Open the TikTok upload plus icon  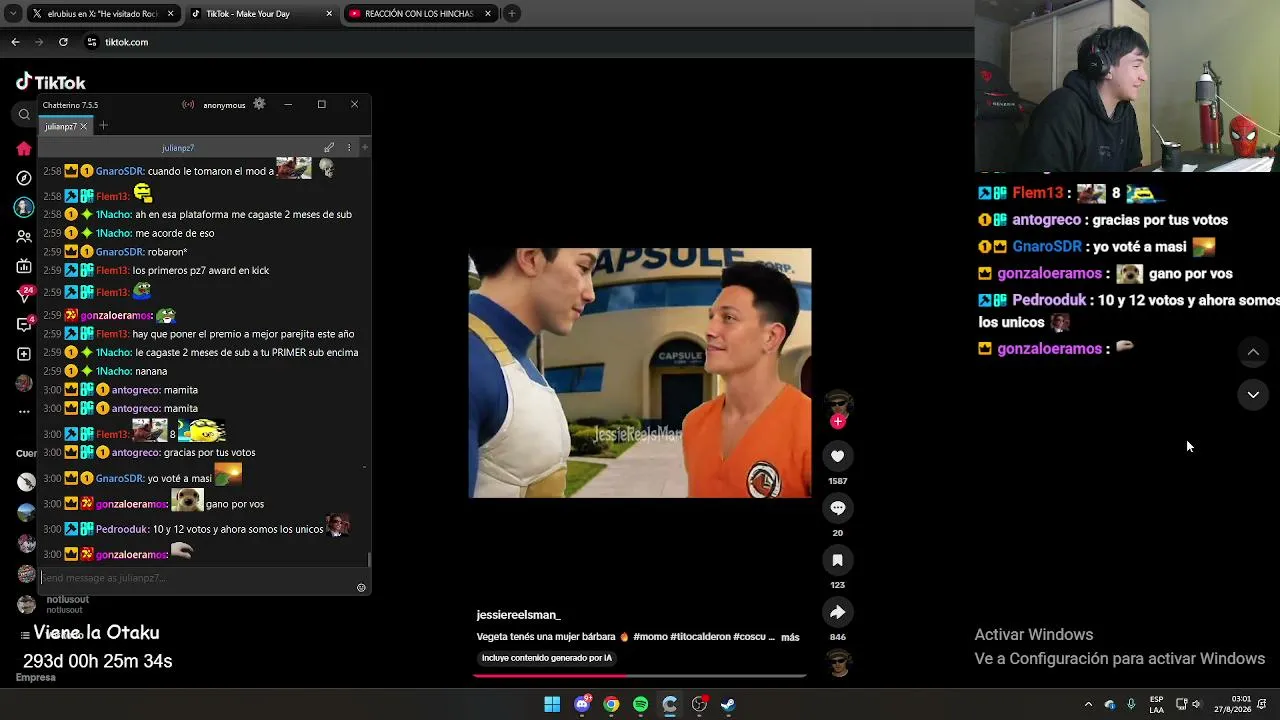[x=24, y=354]
